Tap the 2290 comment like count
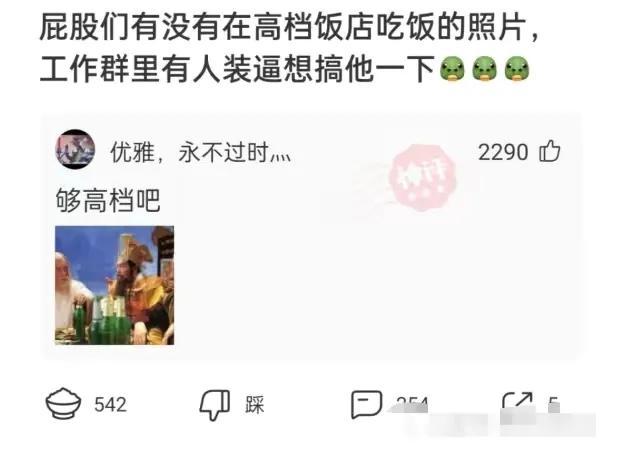Screen dimensions: 632x454 tap(503, 152)
